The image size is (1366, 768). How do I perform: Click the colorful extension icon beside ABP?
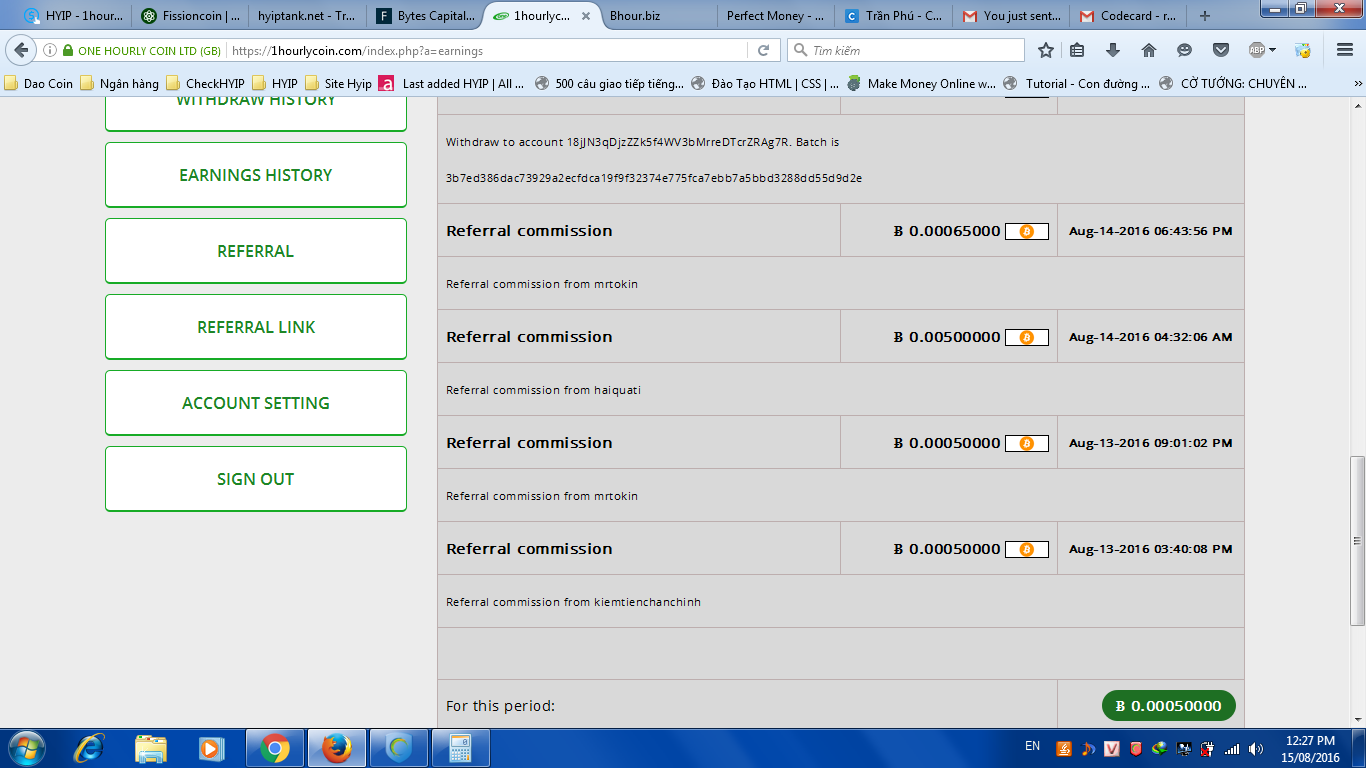tap(1302, 50)
